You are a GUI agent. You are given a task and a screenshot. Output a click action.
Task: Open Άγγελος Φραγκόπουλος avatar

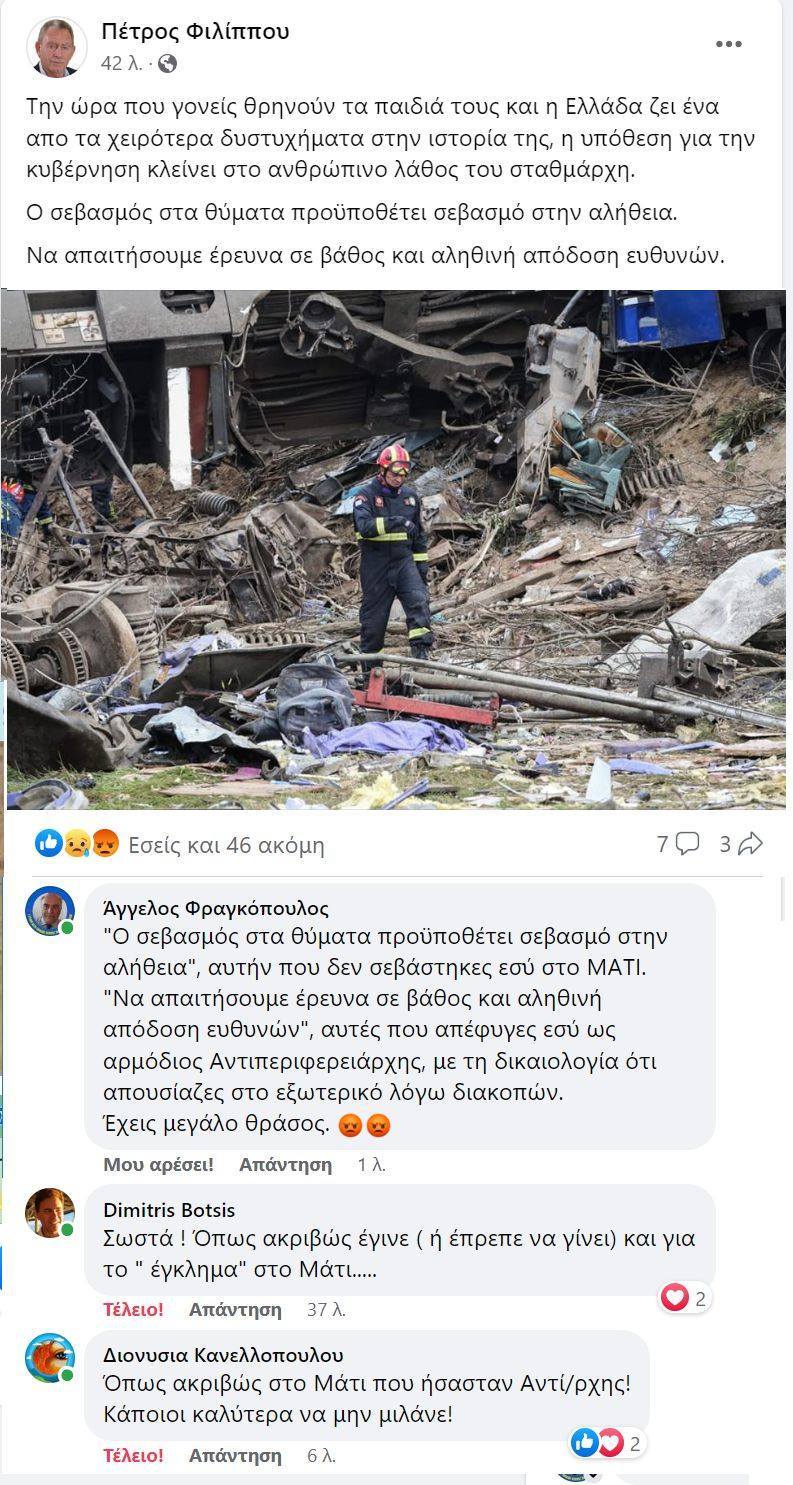tap(50, 911)
